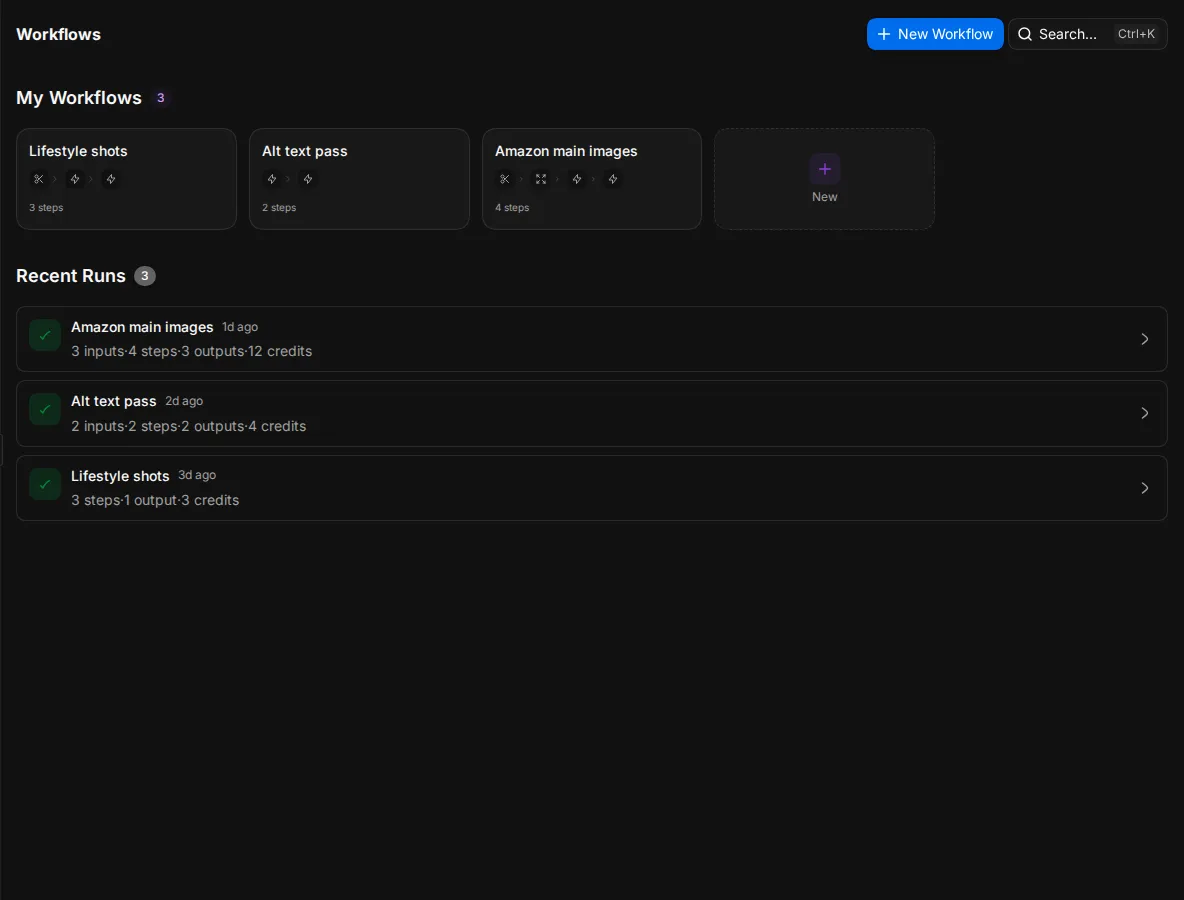Click the '2d ago' timestamp
Viewport: 1184px width, 900px height.
click(184, 401)
